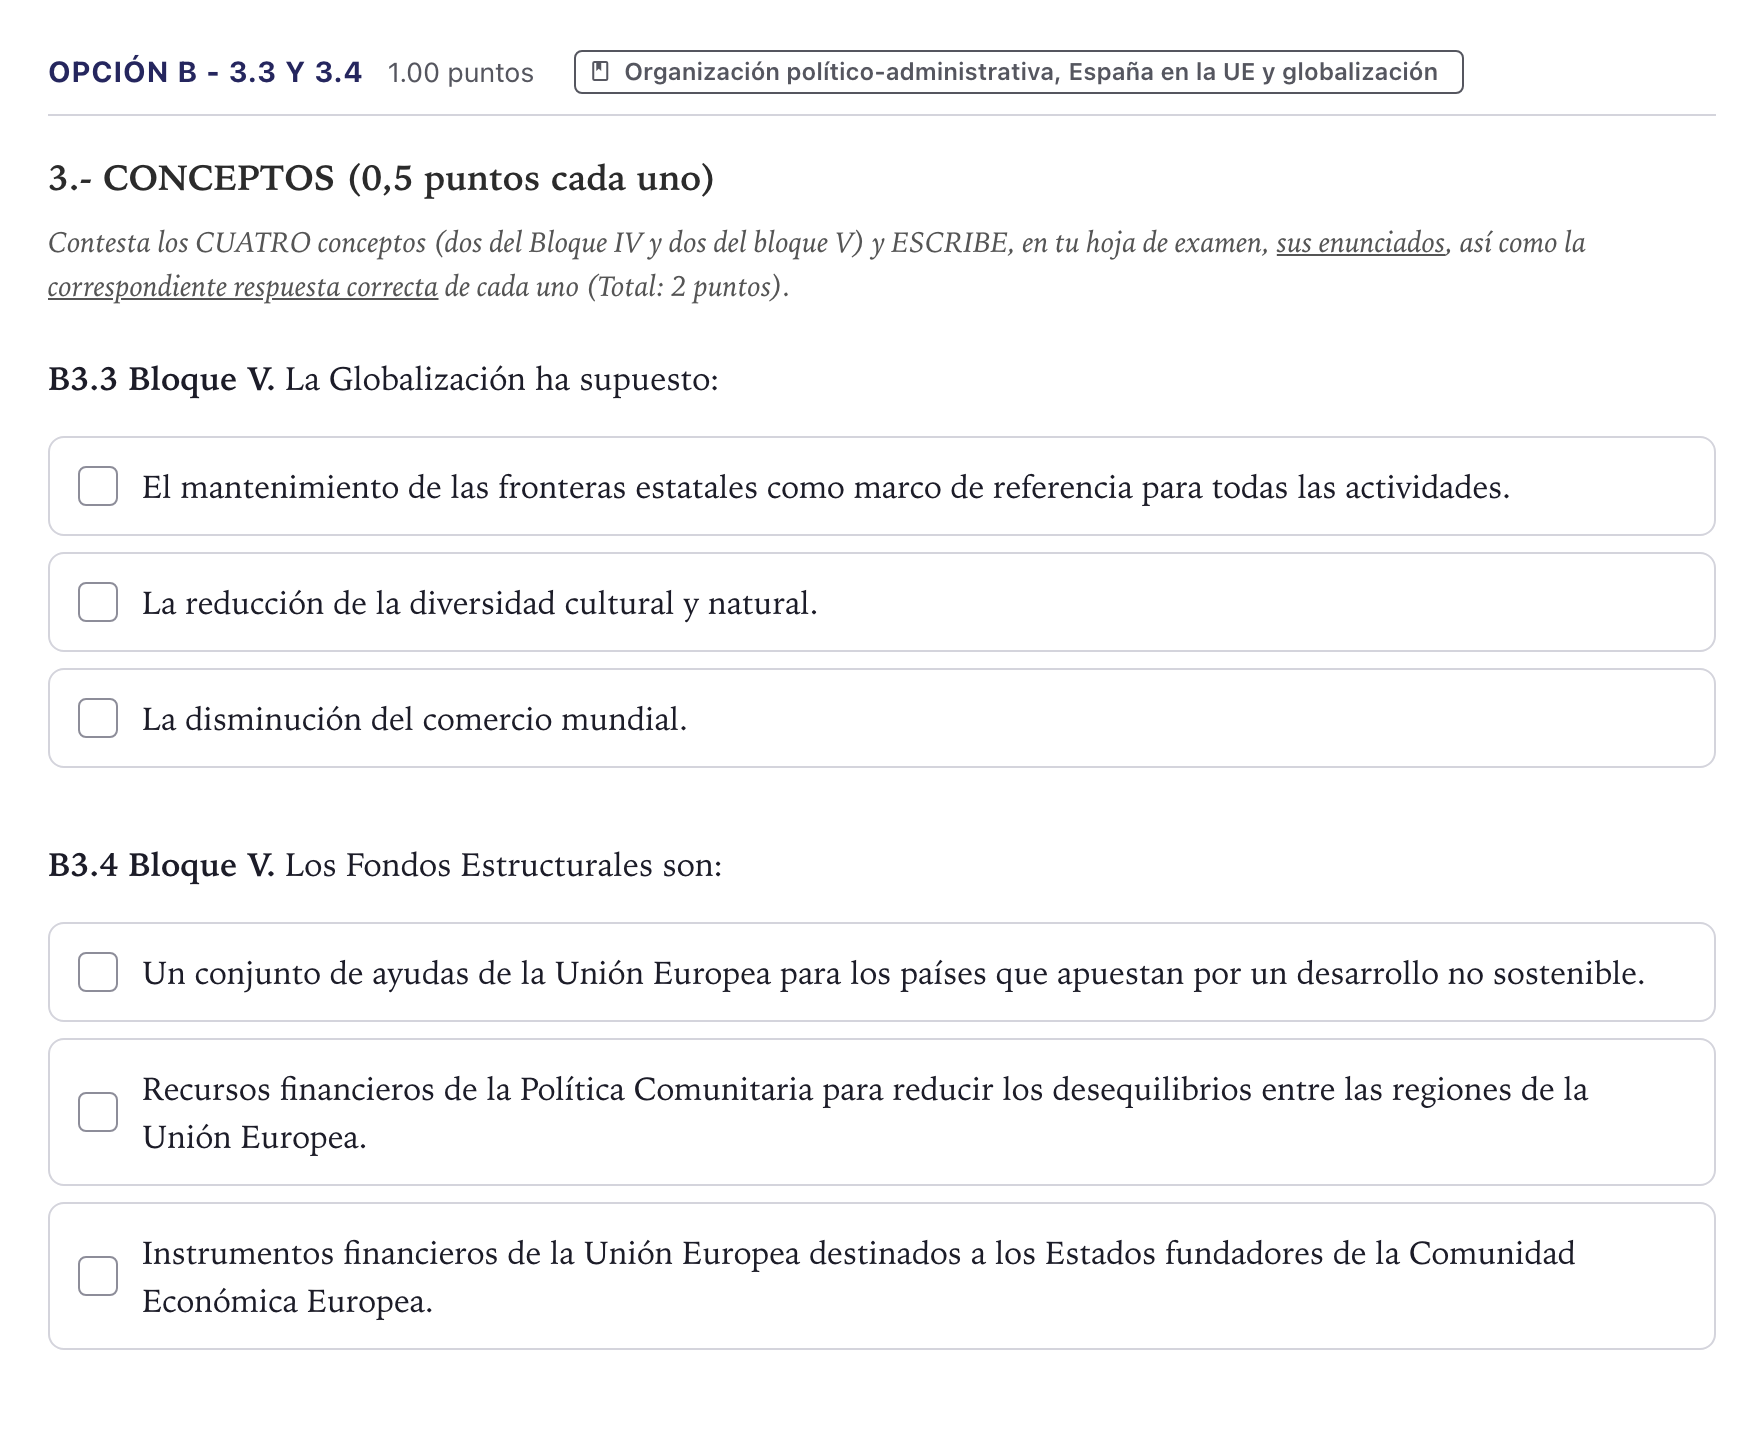Click the book icon in topic tag
The height and width of the screenshot is (1444, 1764).
601,72
